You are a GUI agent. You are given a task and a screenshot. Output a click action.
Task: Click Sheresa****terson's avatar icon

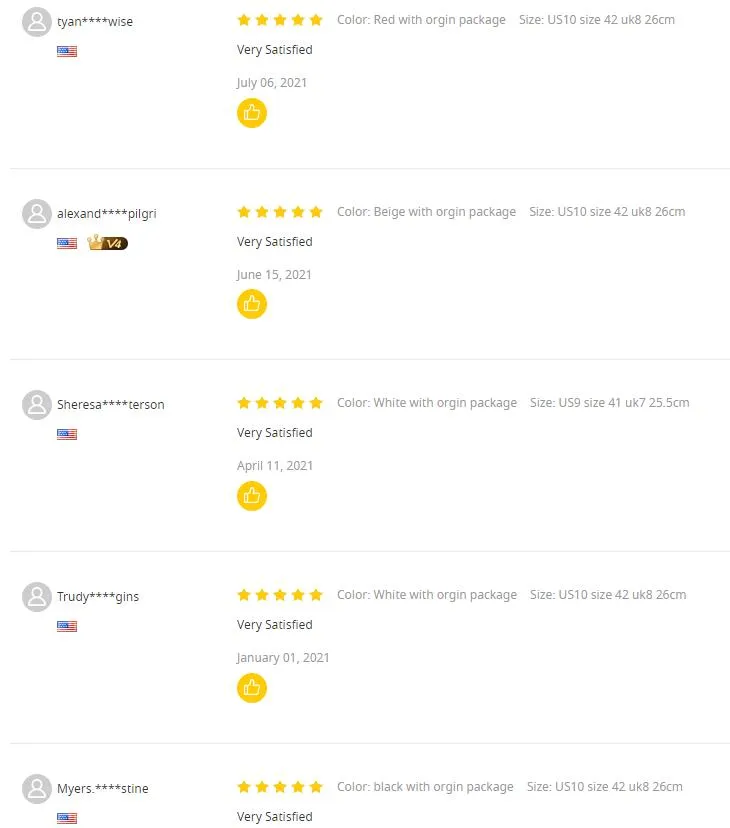pos(37,404)
